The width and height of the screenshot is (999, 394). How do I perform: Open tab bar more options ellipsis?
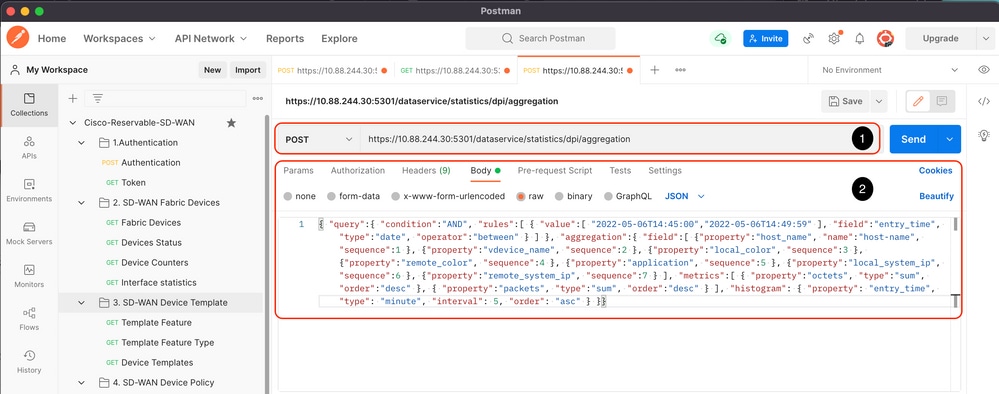click(x=680, y=69)
